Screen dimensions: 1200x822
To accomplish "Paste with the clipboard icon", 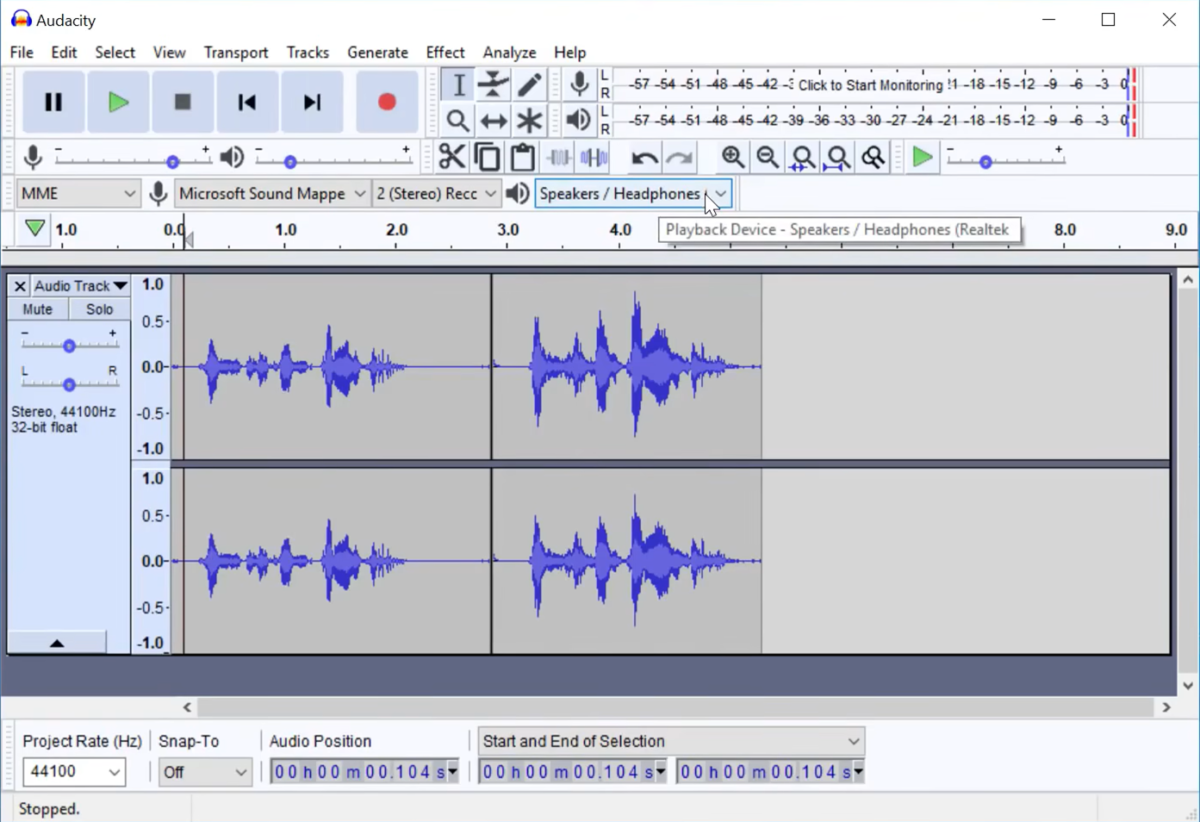I will click(x=522, y=157).
